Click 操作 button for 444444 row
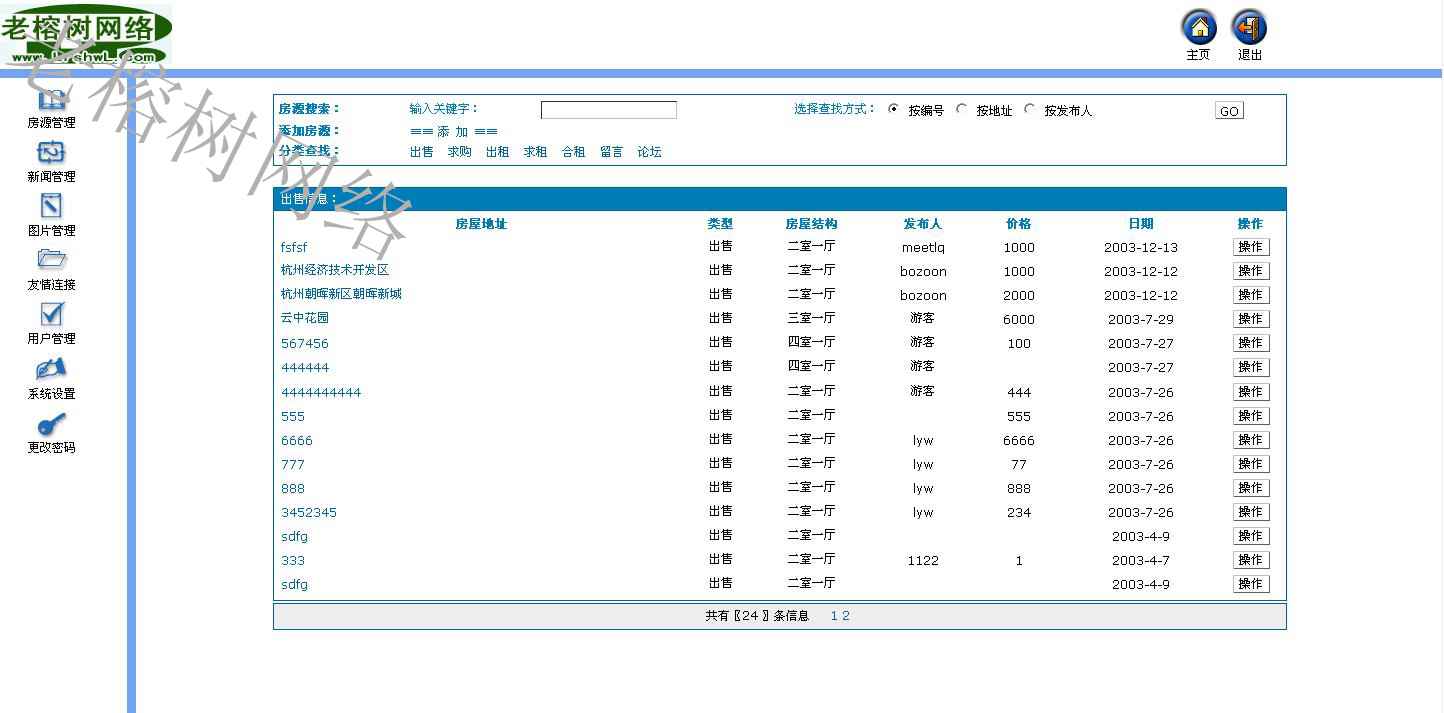Viewport: 1444px width, 713px height. [1251, 367]
